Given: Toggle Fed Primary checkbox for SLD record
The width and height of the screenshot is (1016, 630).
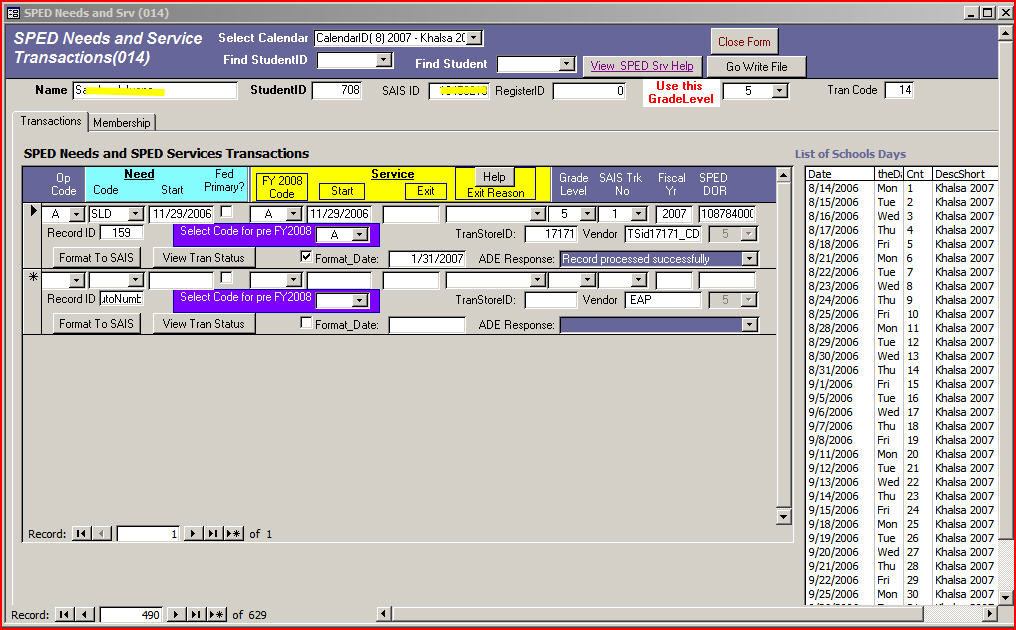Looking at the screenshot, I should point(226,211).
